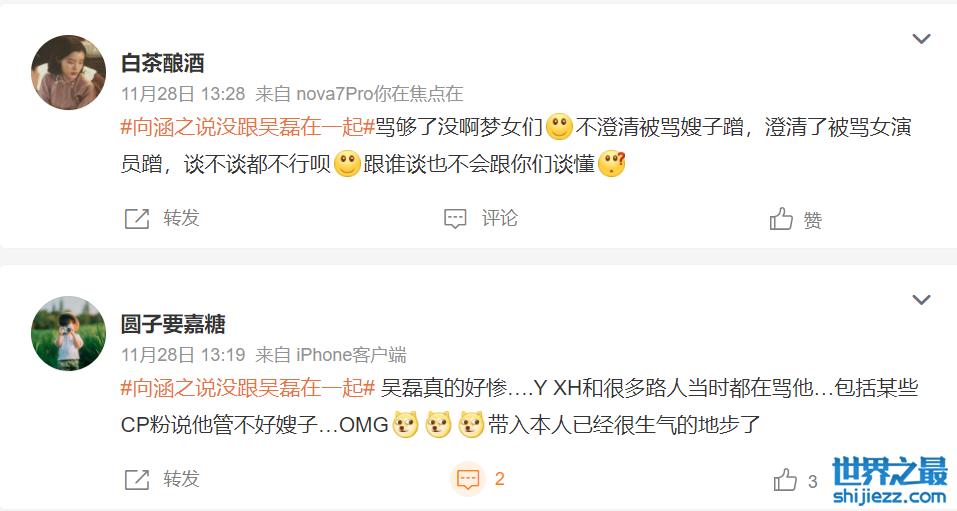Open 白茶酿酒 profile avatar

pyautogui.click(x=68, y=72)
